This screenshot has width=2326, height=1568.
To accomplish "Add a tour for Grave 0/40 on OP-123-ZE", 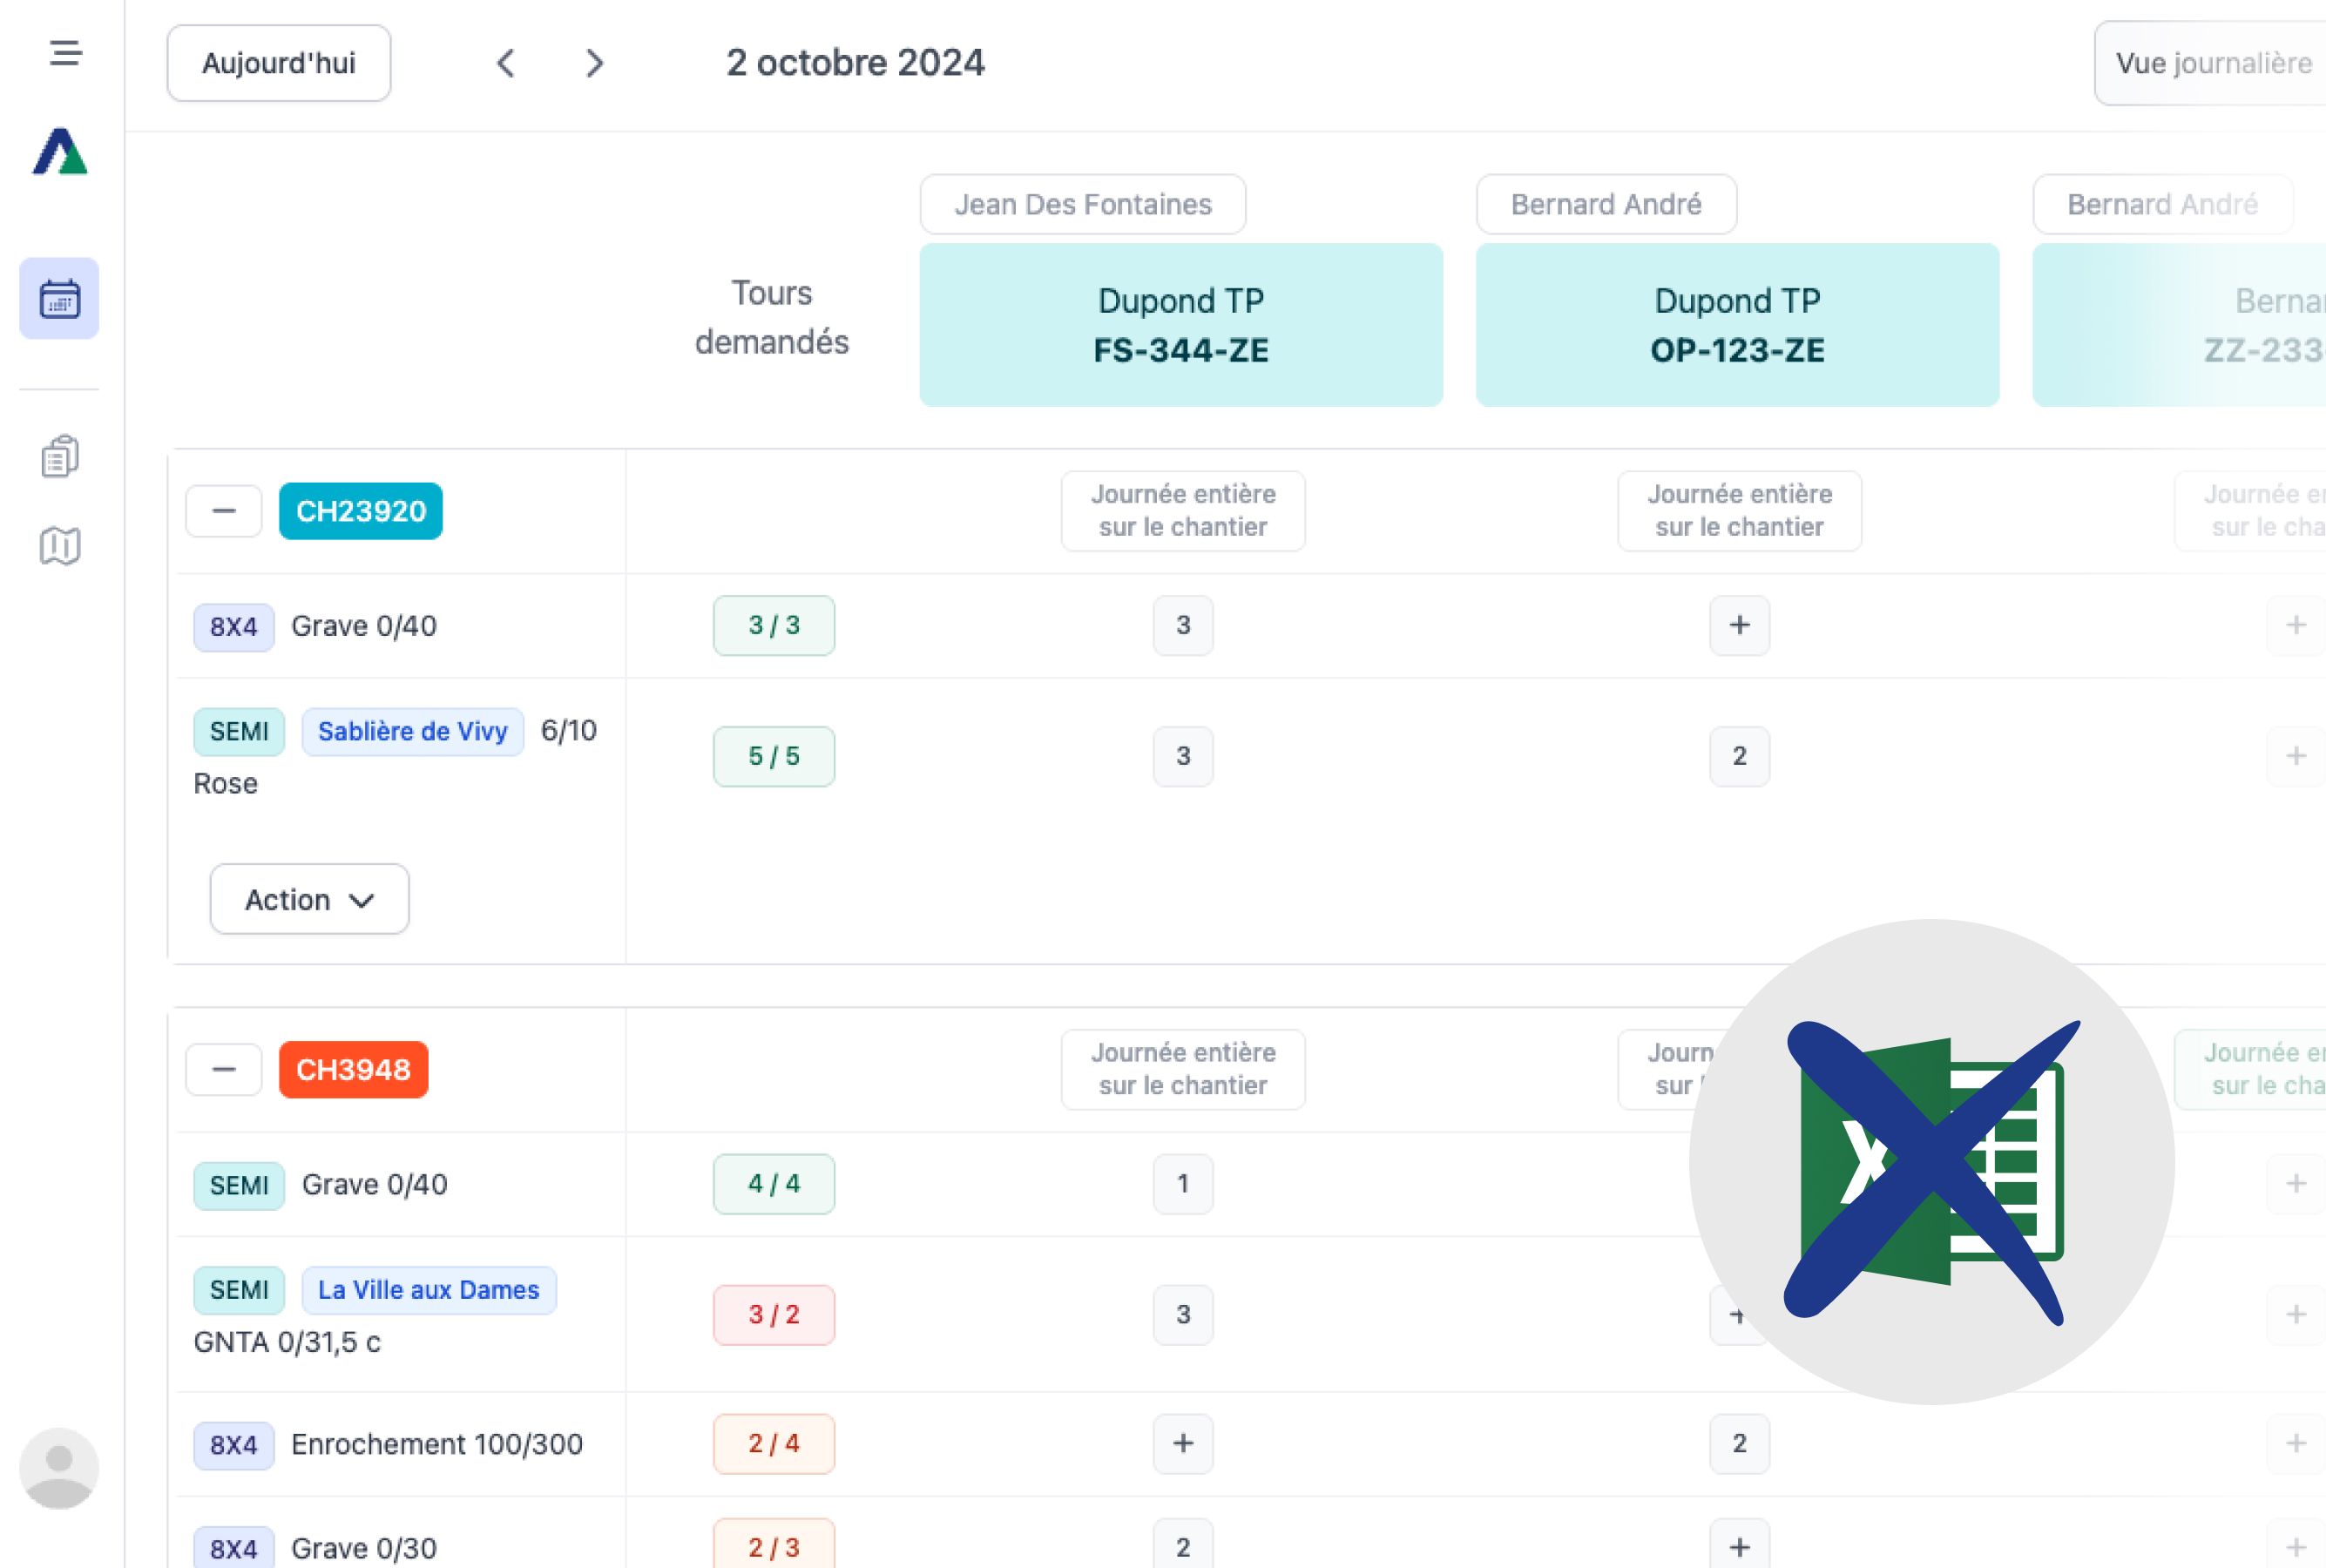I will coord(1738,626).
